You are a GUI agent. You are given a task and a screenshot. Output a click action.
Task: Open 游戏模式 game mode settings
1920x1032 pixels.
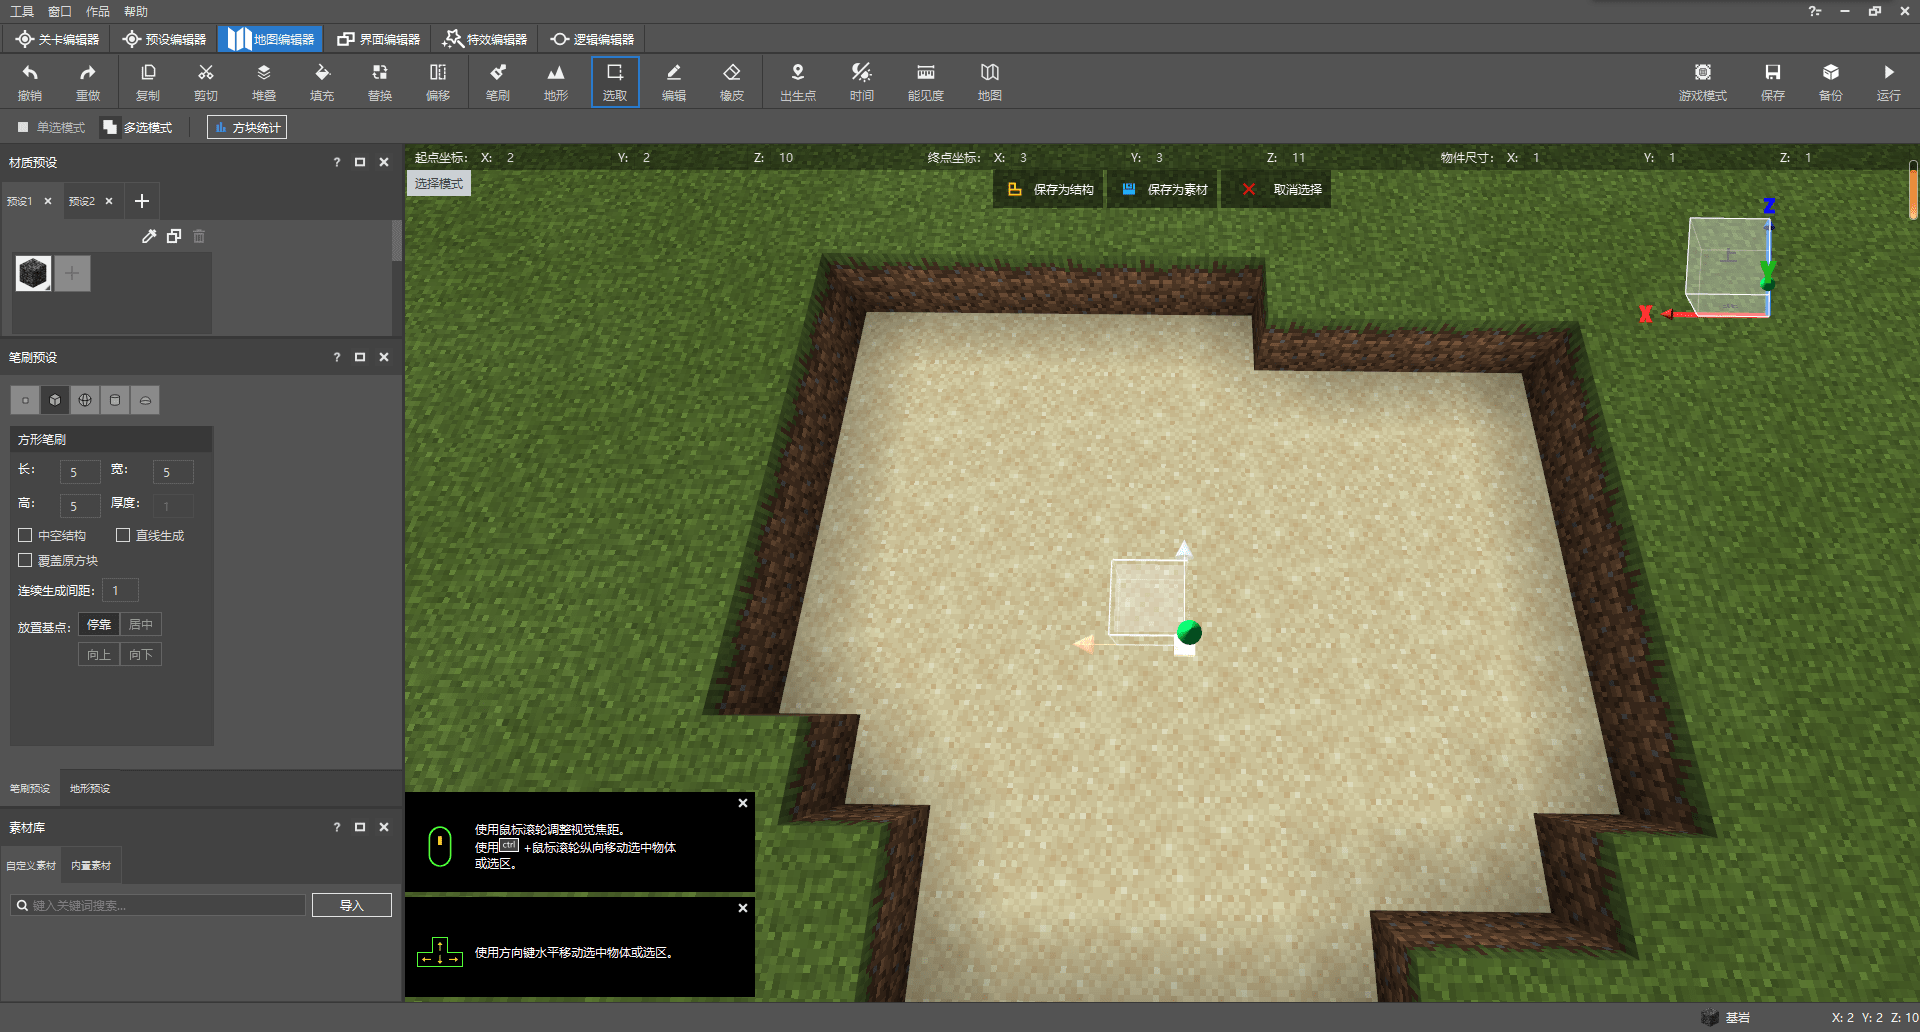(x=1703, y=82)
